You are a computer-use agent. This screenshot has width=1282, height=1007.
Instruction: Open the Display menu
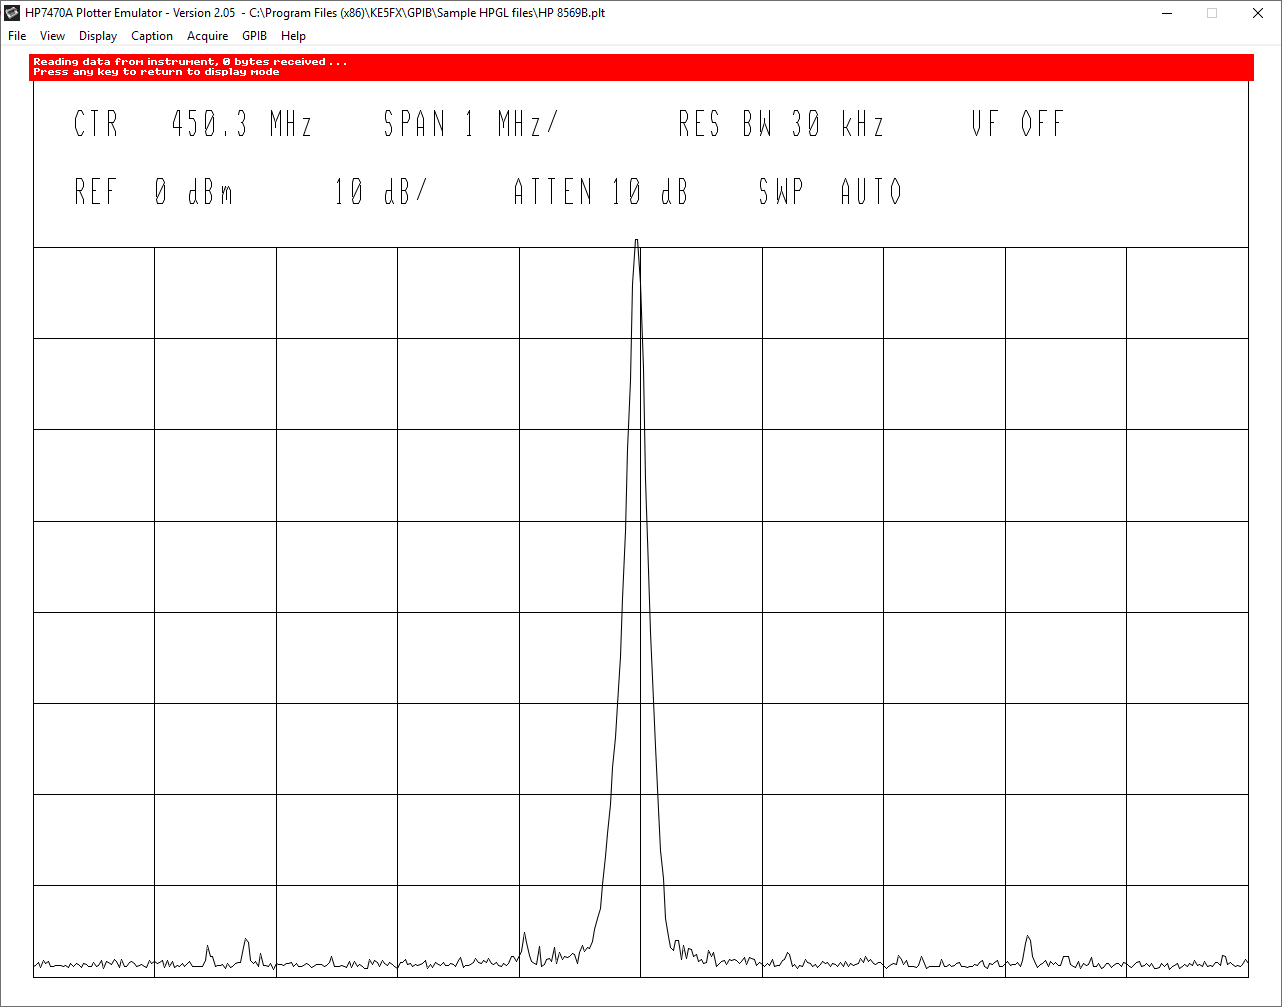(x=98, y=36)
